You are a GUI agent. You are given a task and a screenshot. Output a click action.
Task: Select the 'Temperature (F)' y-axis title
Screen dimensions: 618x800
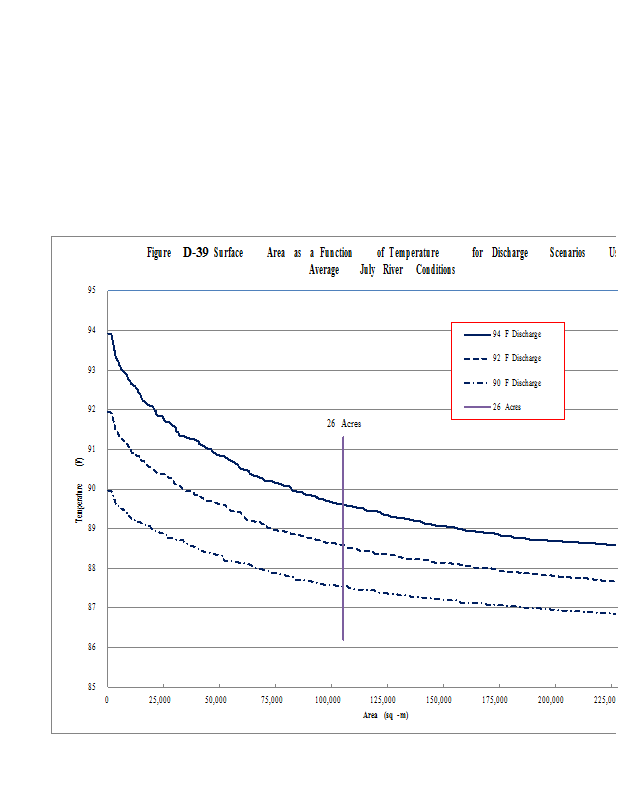point(78,489)
